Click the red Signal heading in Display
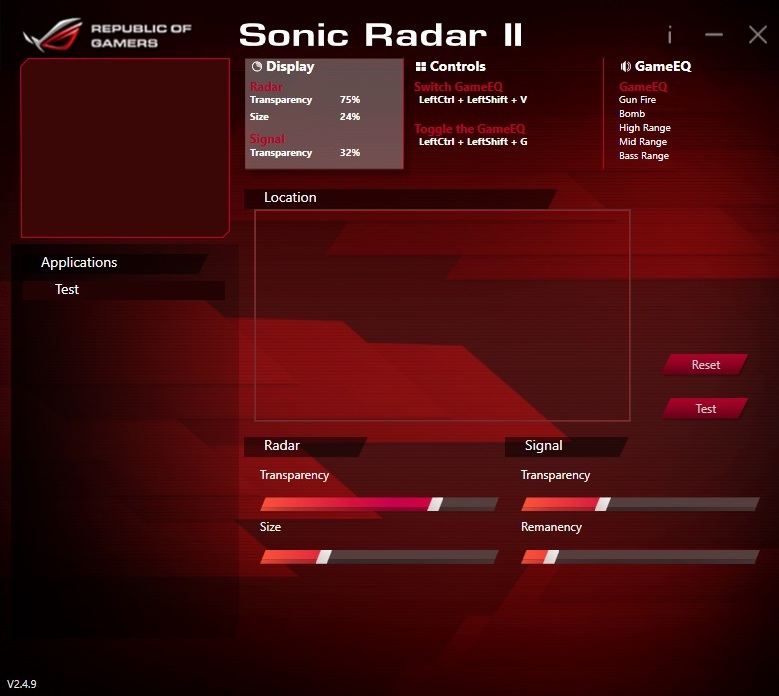The height and width of the screenshot is (696, 779). point(267,139)
